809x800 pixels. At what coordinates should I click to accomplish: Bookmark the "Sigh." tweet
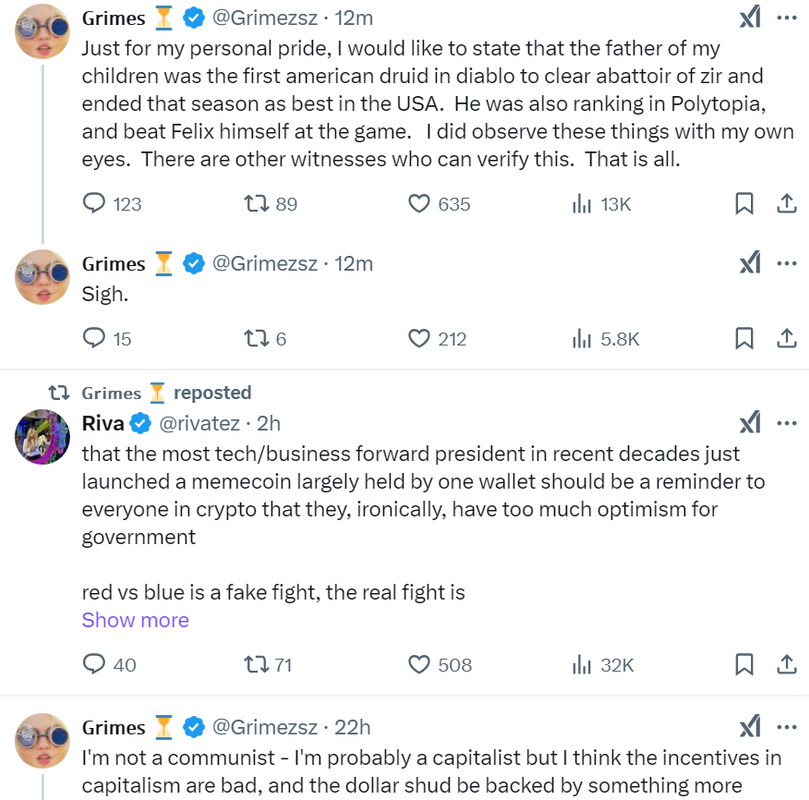tap(744, 339)
